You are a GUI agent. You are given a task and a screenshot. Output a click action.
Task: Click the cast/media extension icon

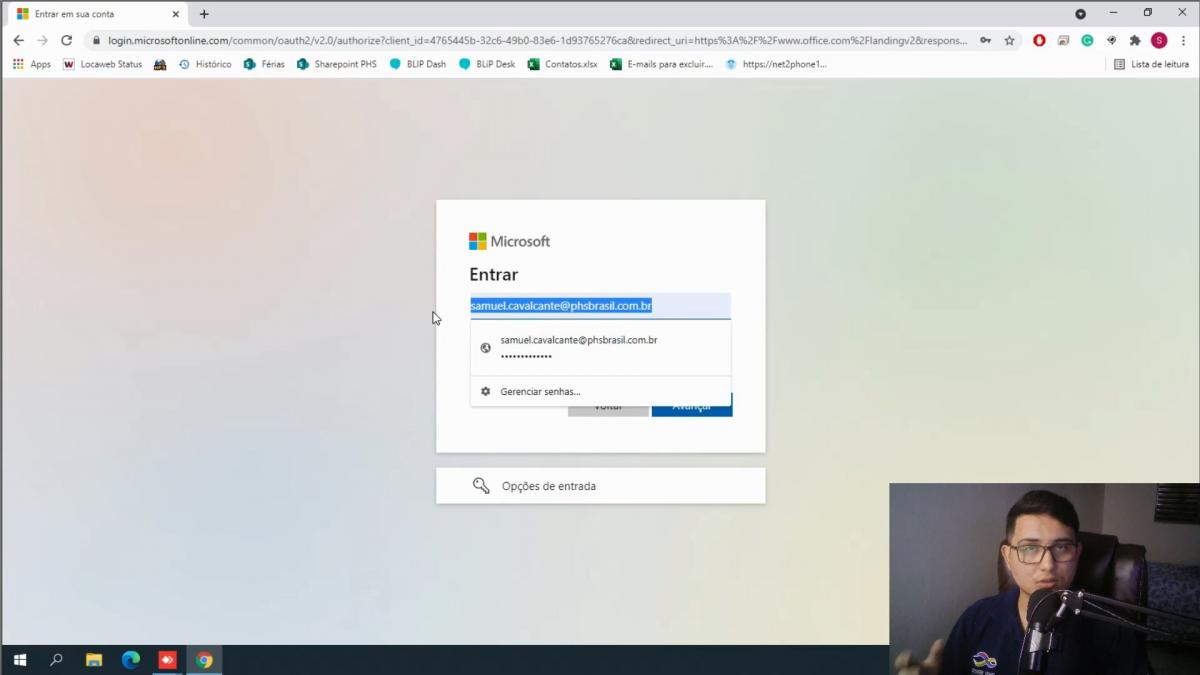click(1063, 41)
